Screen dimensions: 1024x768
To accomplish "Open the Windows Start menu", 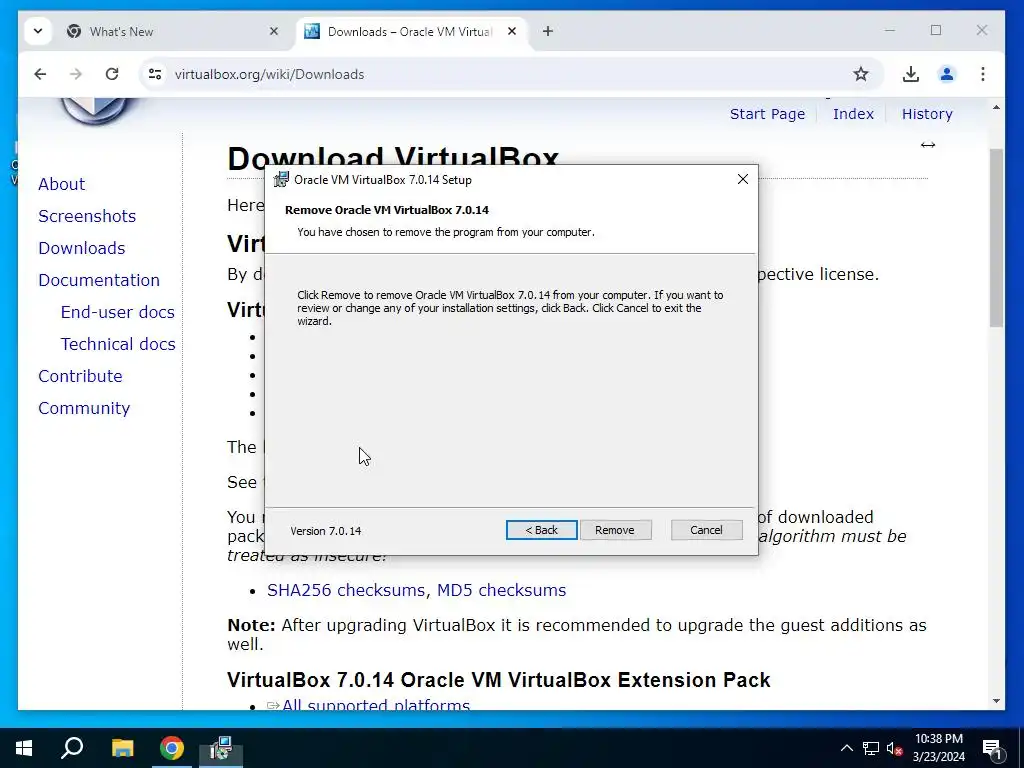I will [24, 748].
